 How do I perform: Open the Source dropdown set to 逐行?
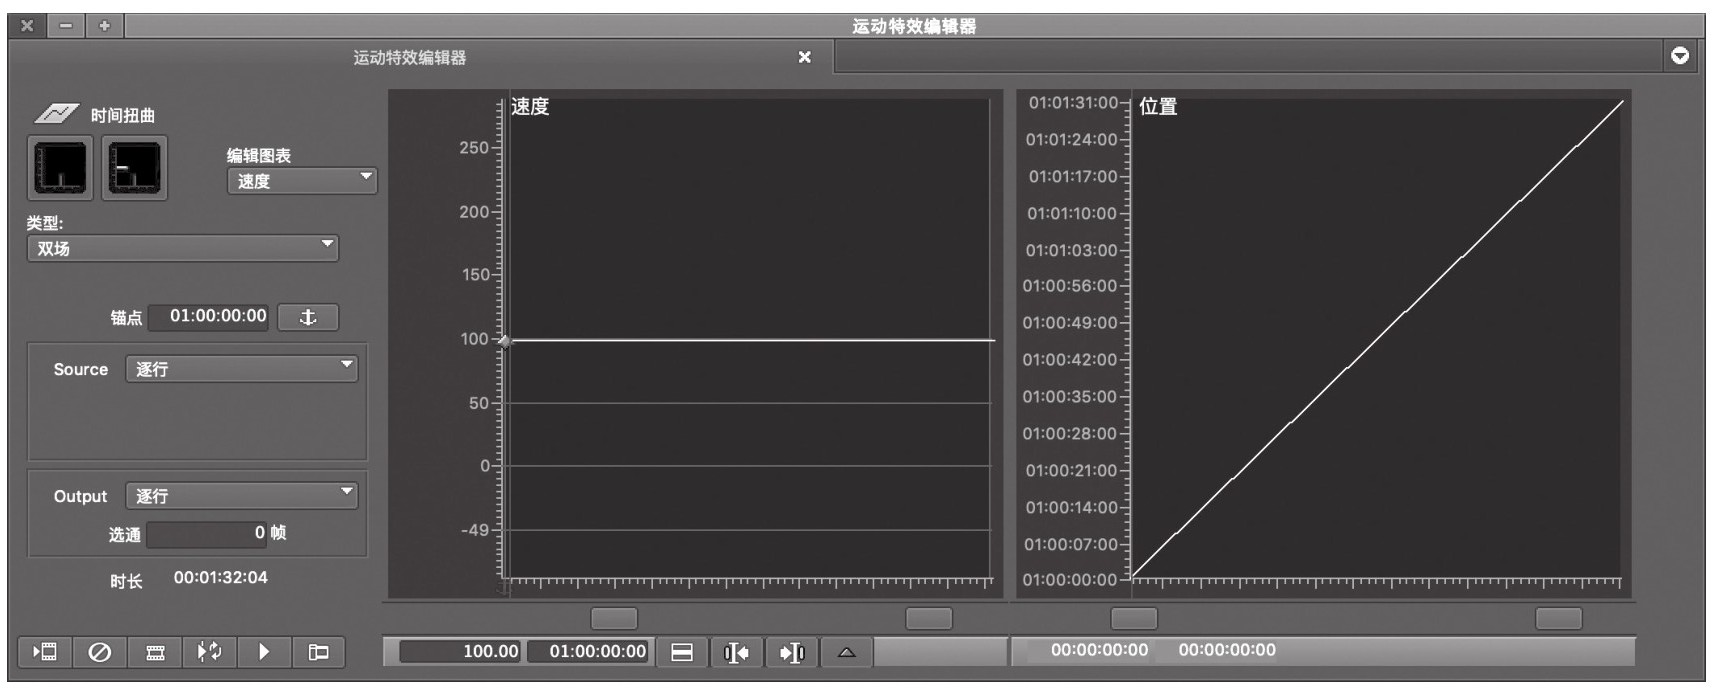click(x=241, y=369)
